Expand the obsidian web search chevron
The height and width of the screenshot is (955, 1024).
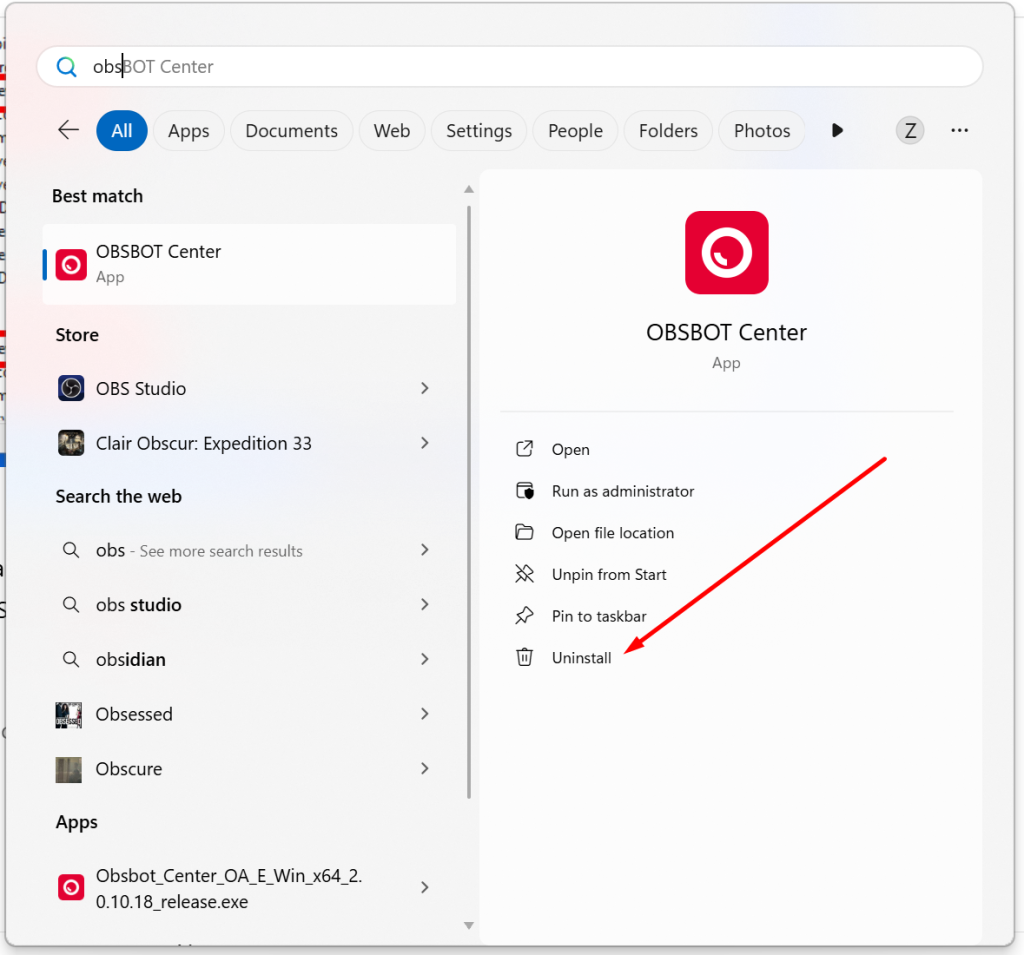pos(425,659)
